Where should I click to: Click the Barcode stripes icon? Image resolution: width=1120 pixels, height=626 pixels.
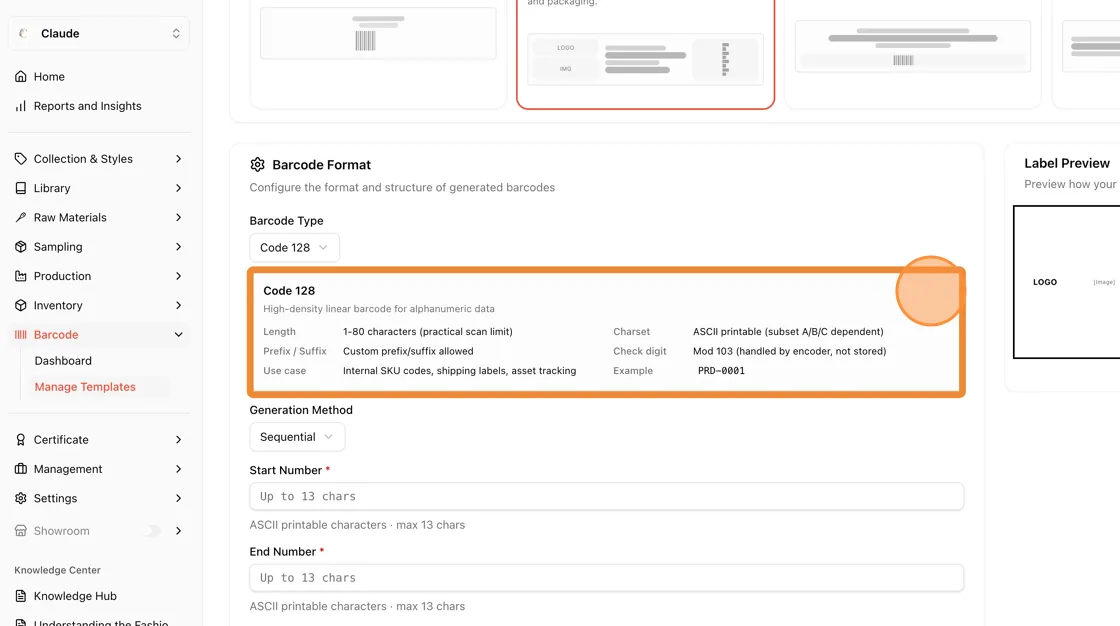point(21,334)
